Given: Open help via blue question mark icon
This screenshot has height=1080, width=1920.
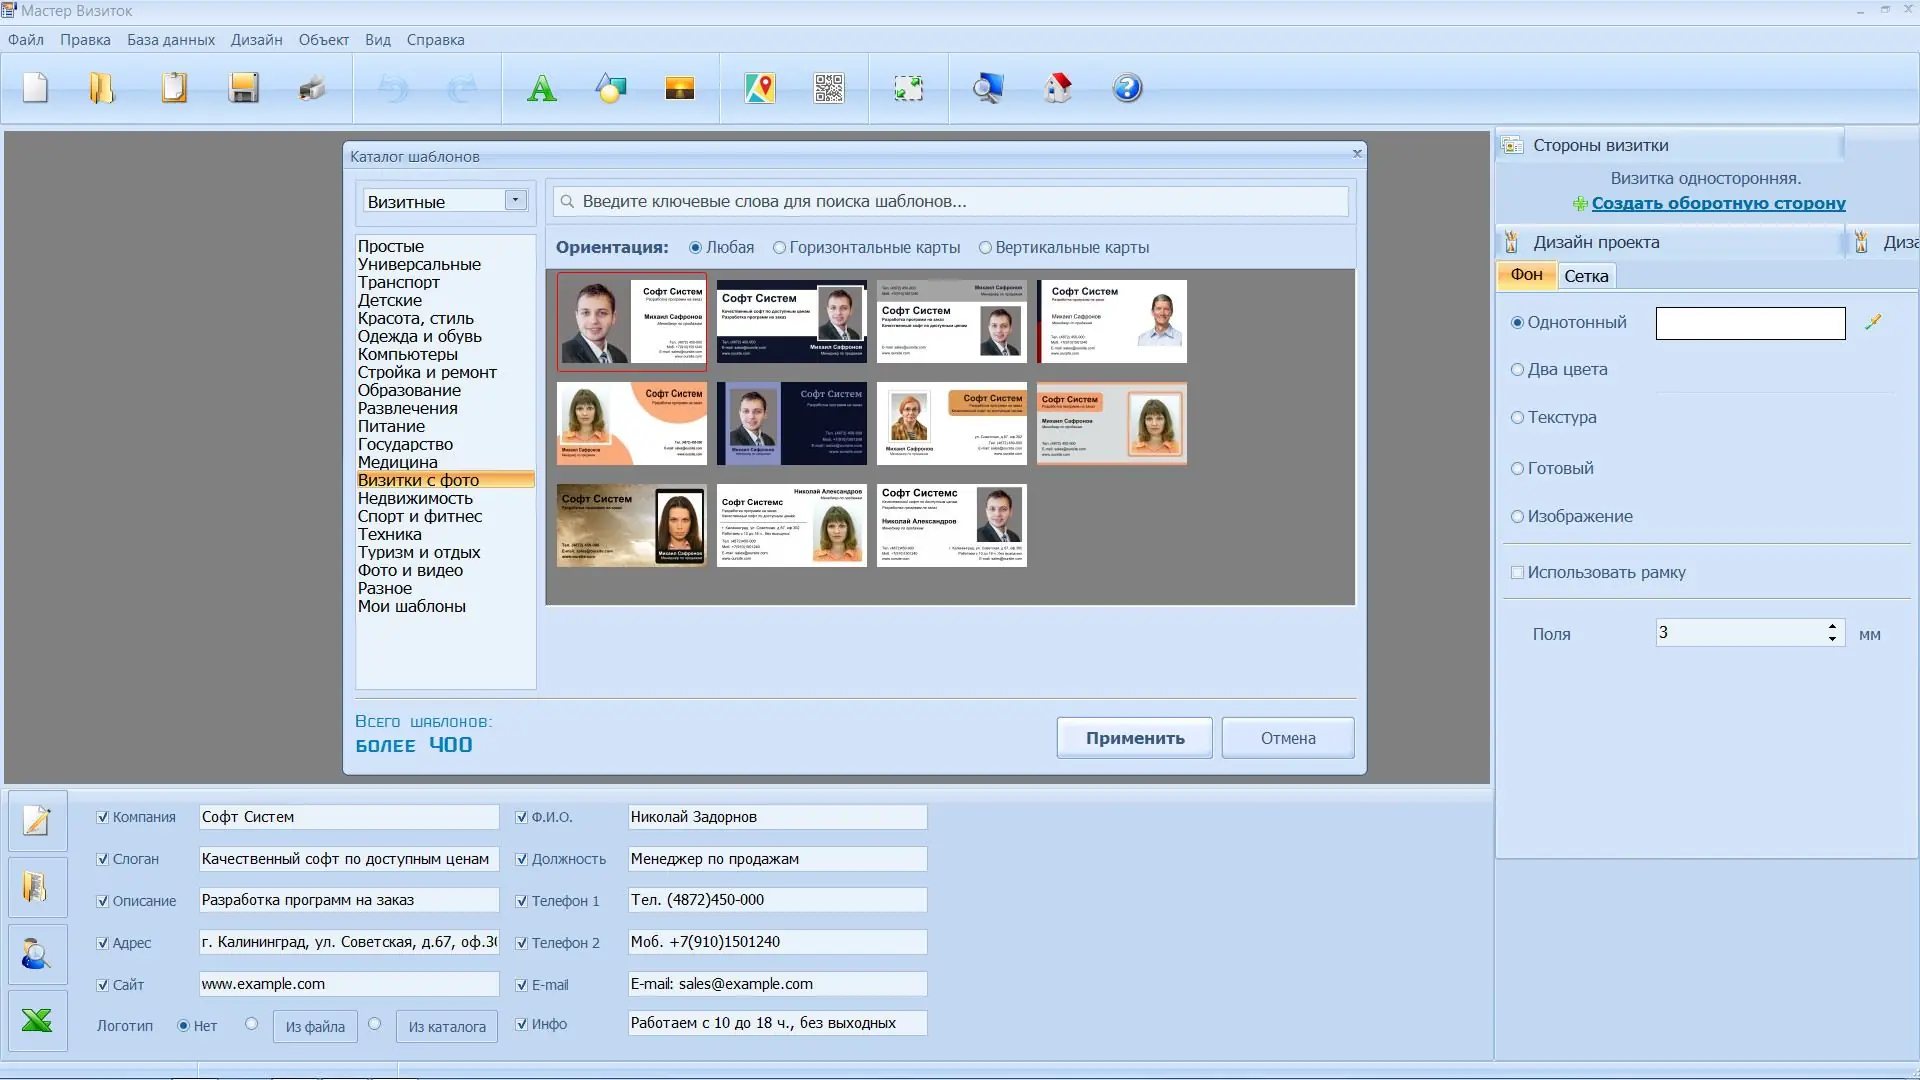Looking at the screenshot, I should pos(1127,88).
